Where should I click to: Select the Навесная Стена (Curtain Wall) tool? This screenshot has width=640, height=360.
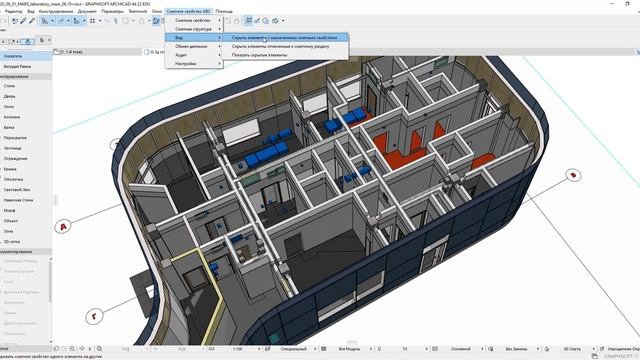pos(18,200)
